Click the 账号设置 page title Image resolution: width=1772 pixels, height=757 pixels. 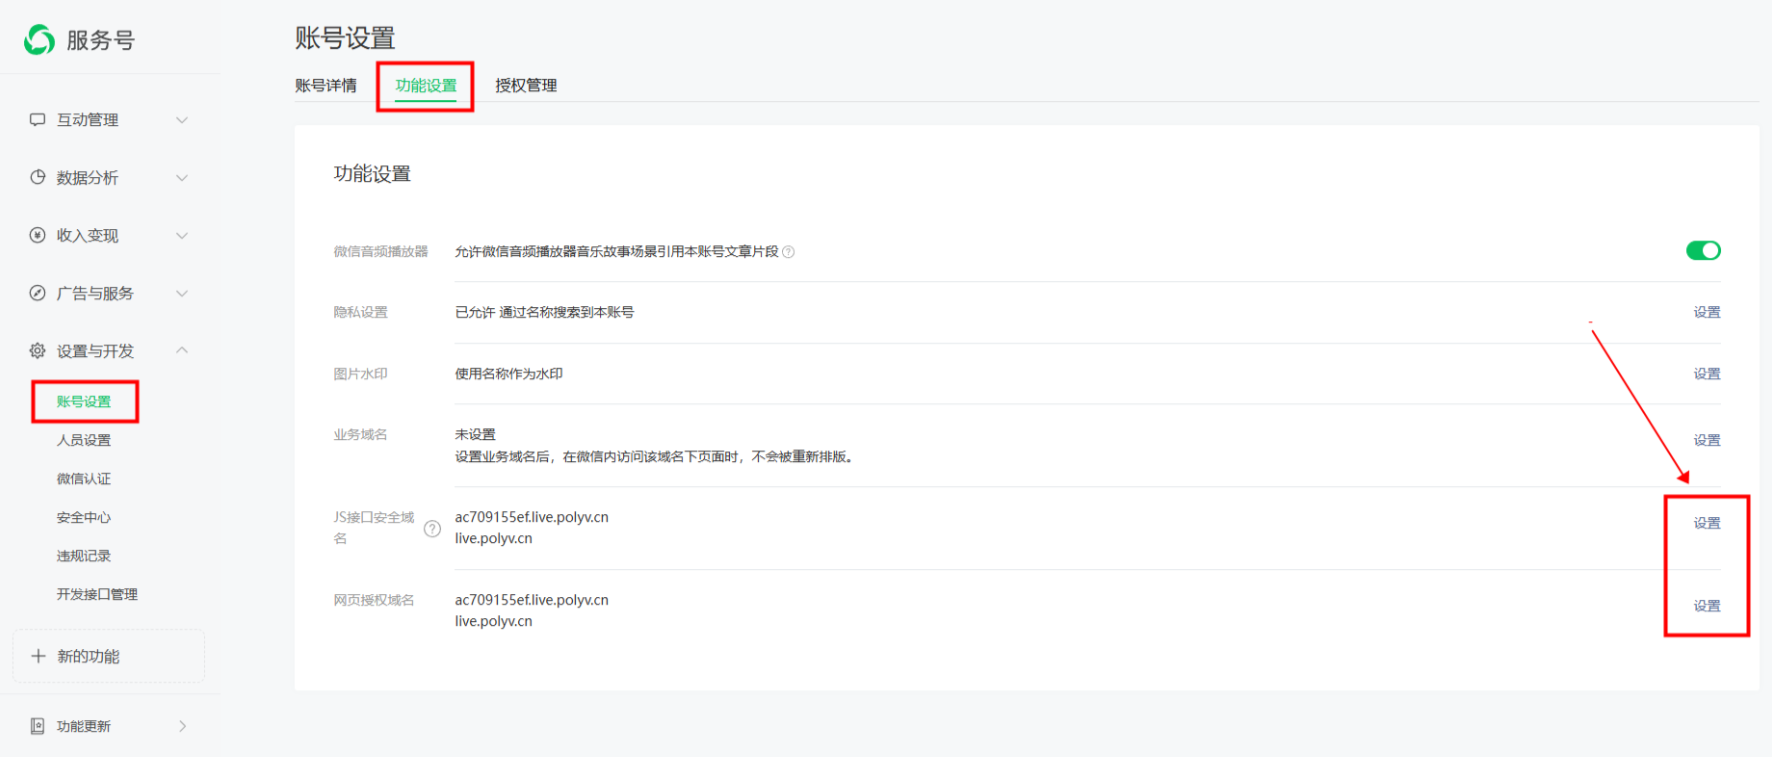[345, 38]
